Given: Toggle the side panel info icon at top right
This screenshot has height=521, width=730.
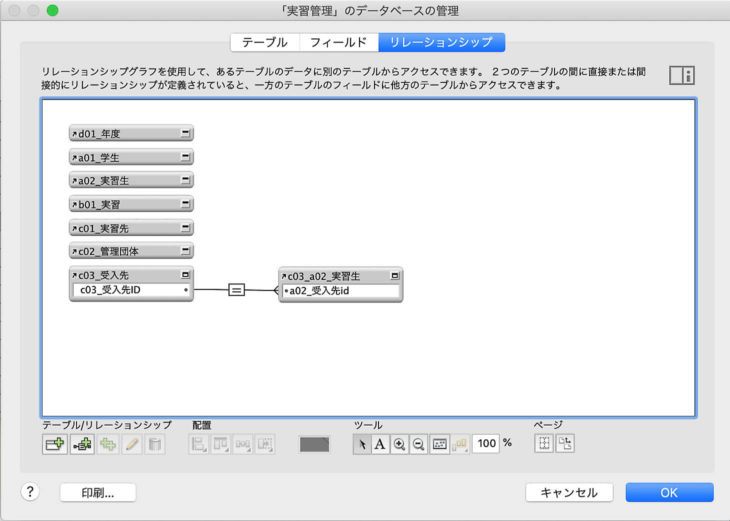Looking at the screenshot, I should 682,75.
